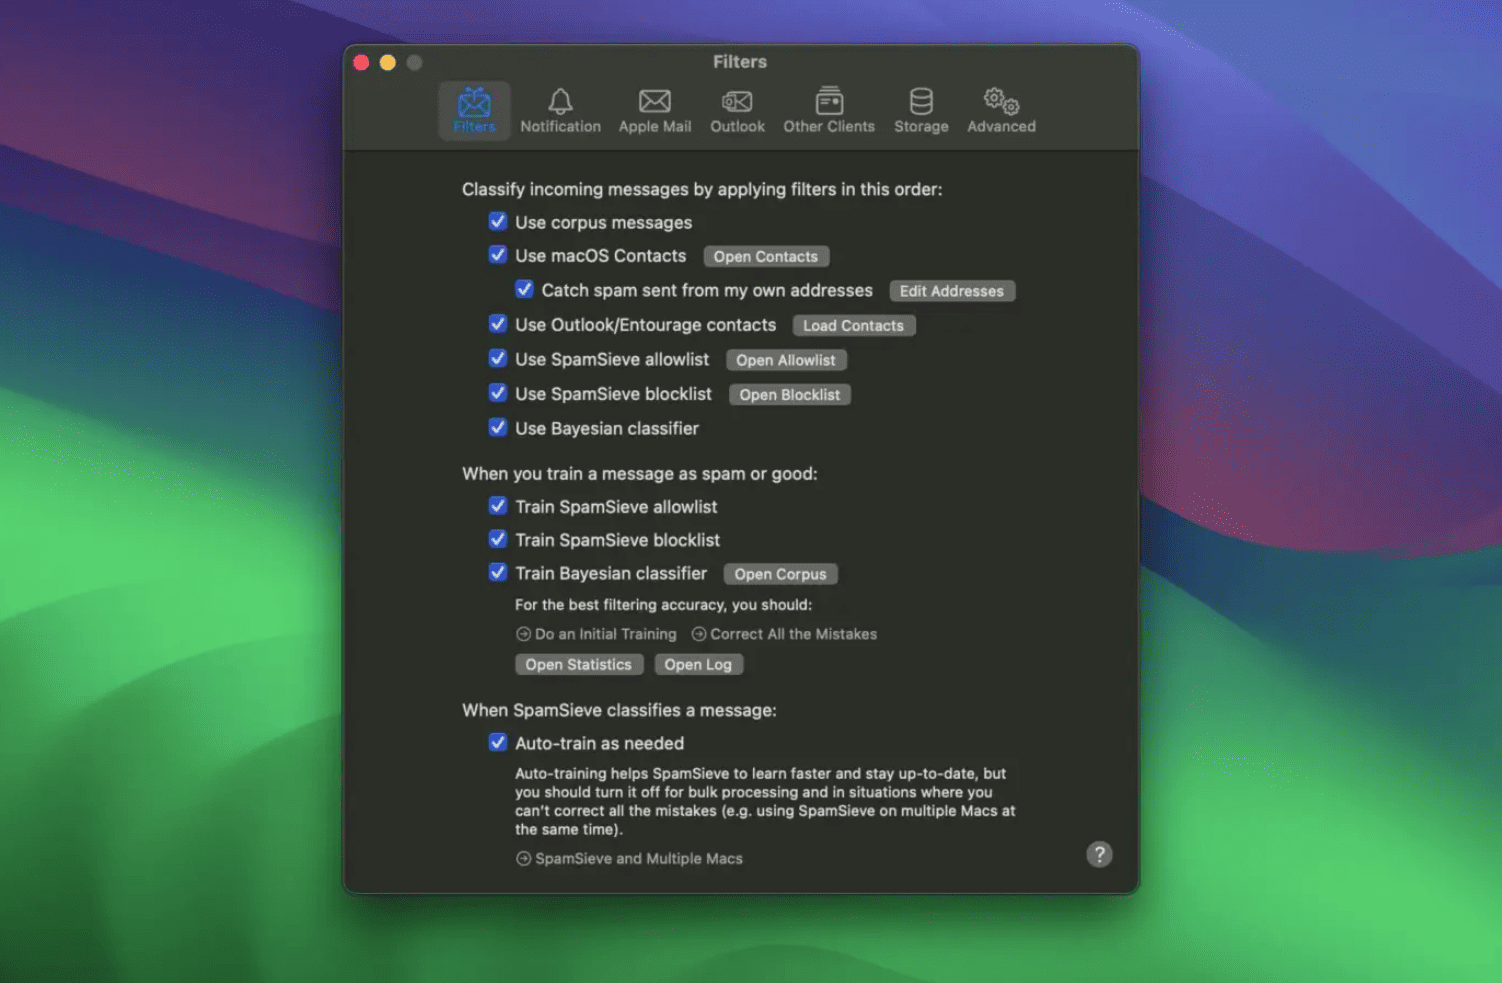1502x983 pixels.
Task: Click the round help question mark
Action: (1099, 854)
